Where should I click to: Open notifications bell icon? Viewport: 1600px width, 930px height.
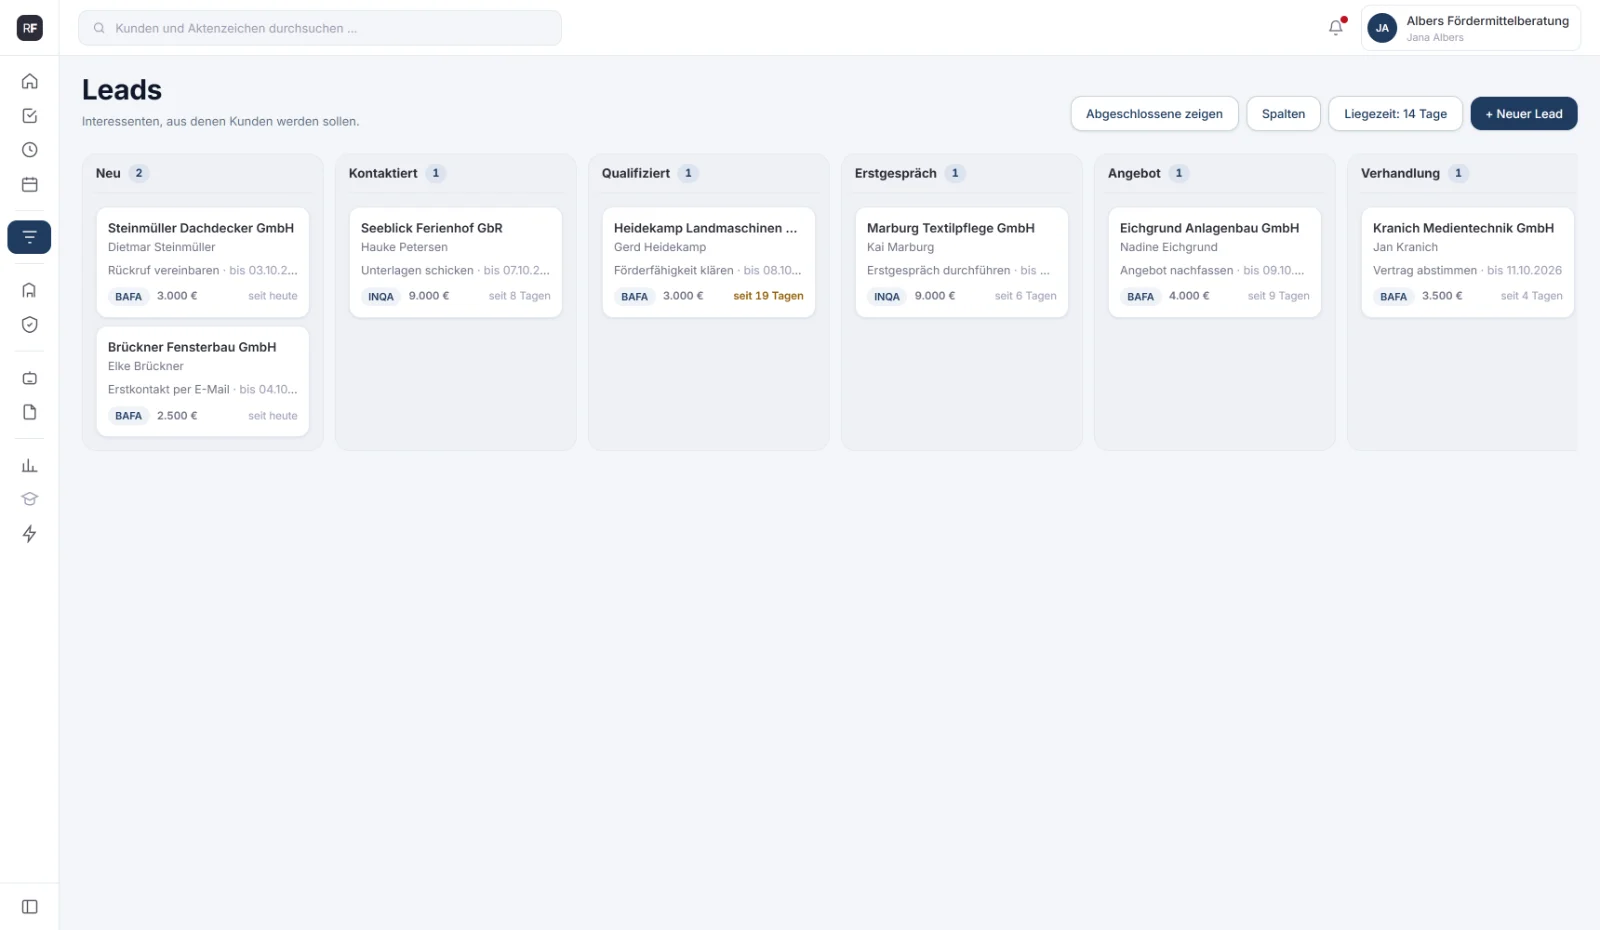(x=1336, y=28)
